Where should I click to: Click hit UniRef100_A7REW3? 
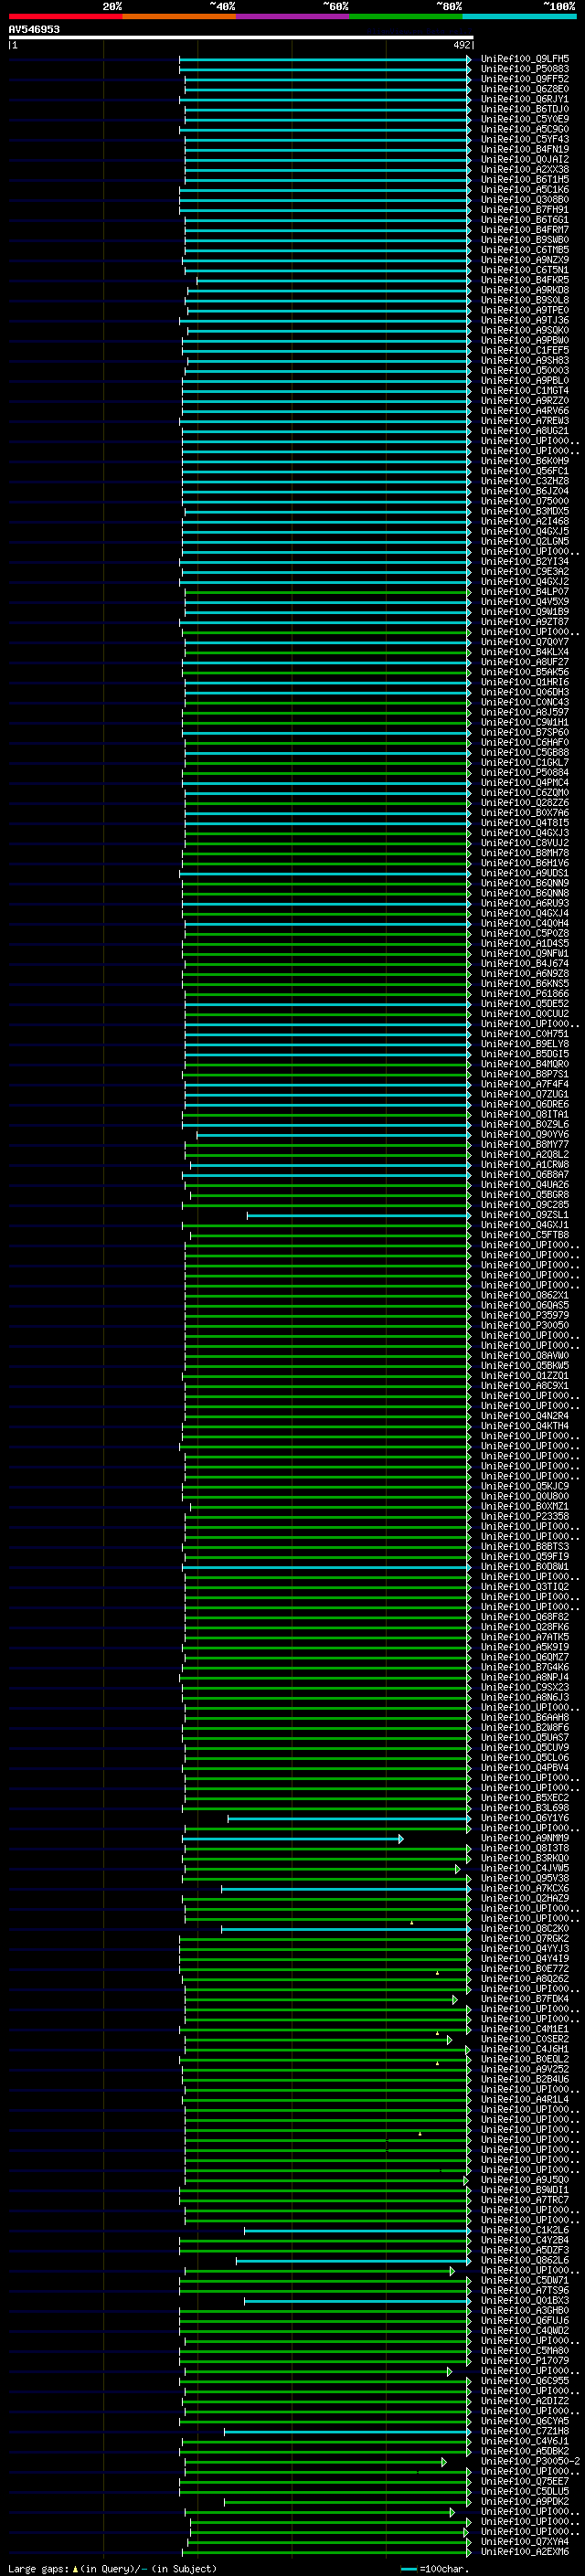pos(525,421)
